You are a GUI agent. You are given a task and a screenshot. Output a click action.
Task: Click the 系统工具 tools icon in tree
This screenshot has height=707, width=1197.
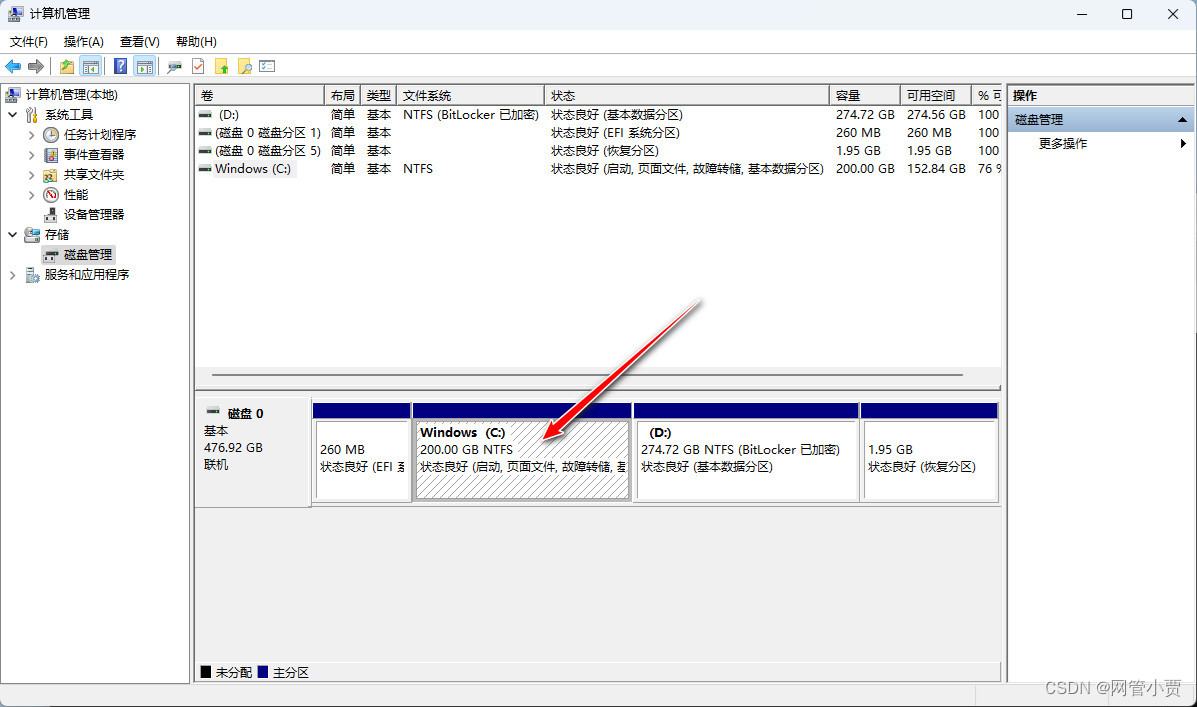[32, 115]
